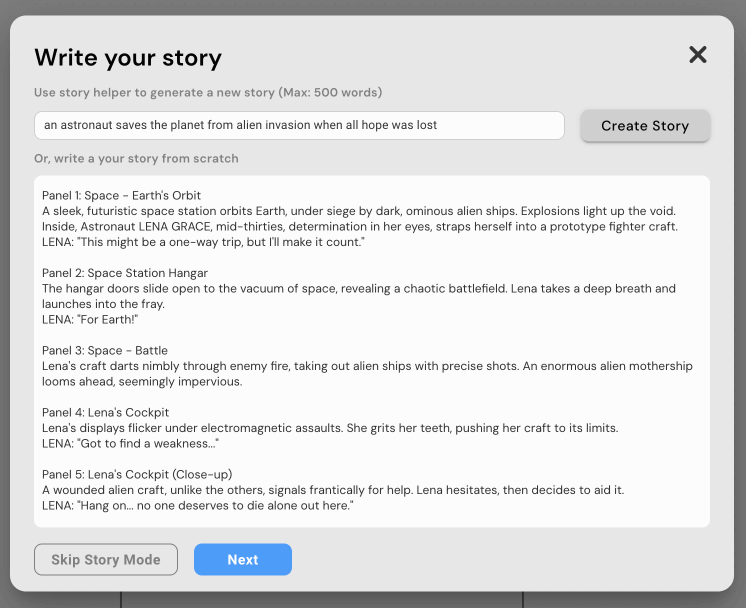The image size is (746, 608).
Task: Click the 'This might be a one-way trip' line
Action: coord(203,242)
